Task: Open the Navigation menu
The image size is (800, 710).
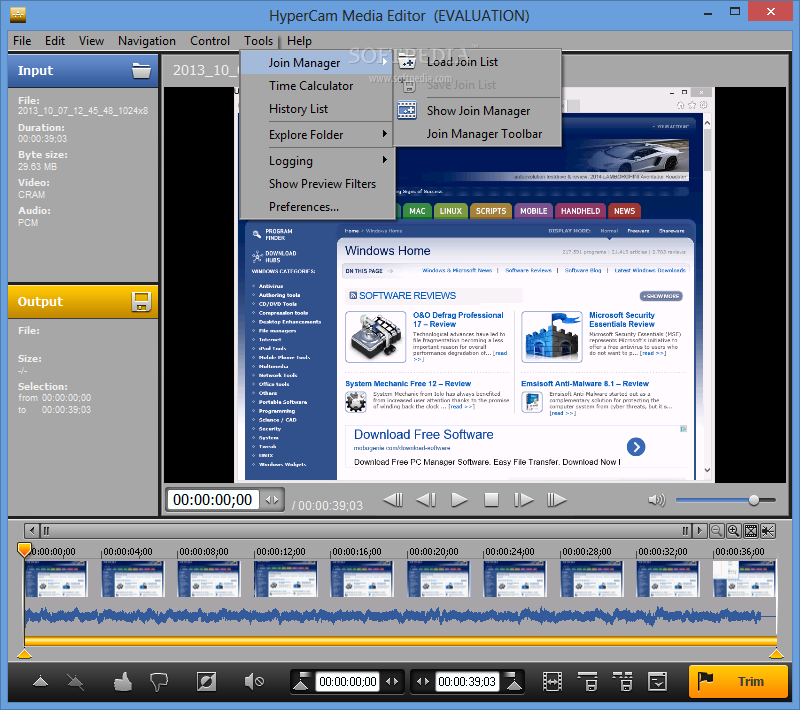Action: coord(147,41)
